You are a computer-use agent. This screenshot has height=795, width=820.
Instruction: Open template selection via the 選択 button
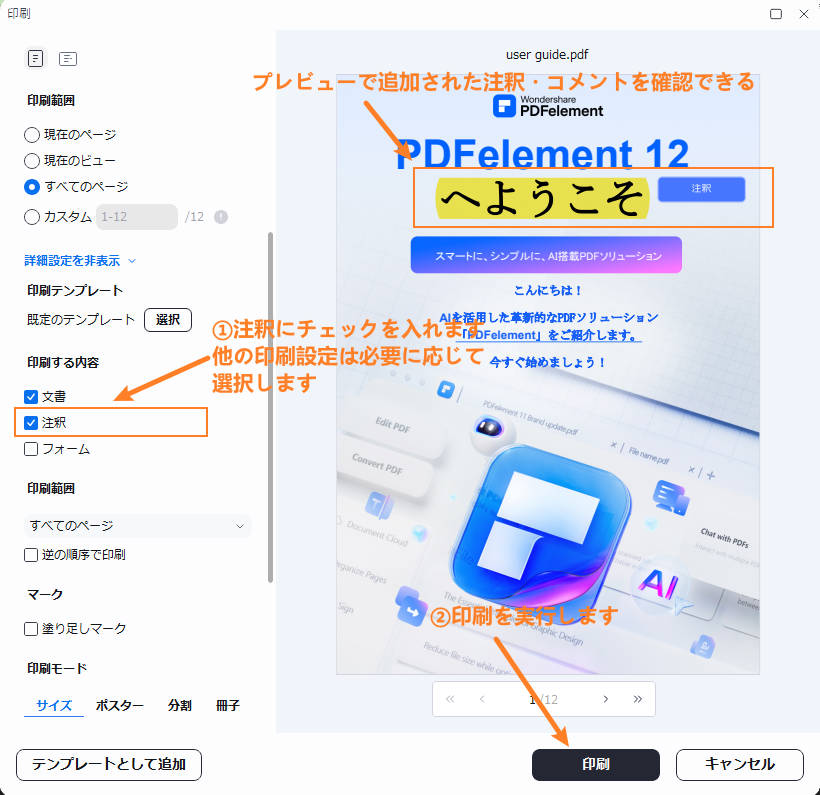(167, 320)
